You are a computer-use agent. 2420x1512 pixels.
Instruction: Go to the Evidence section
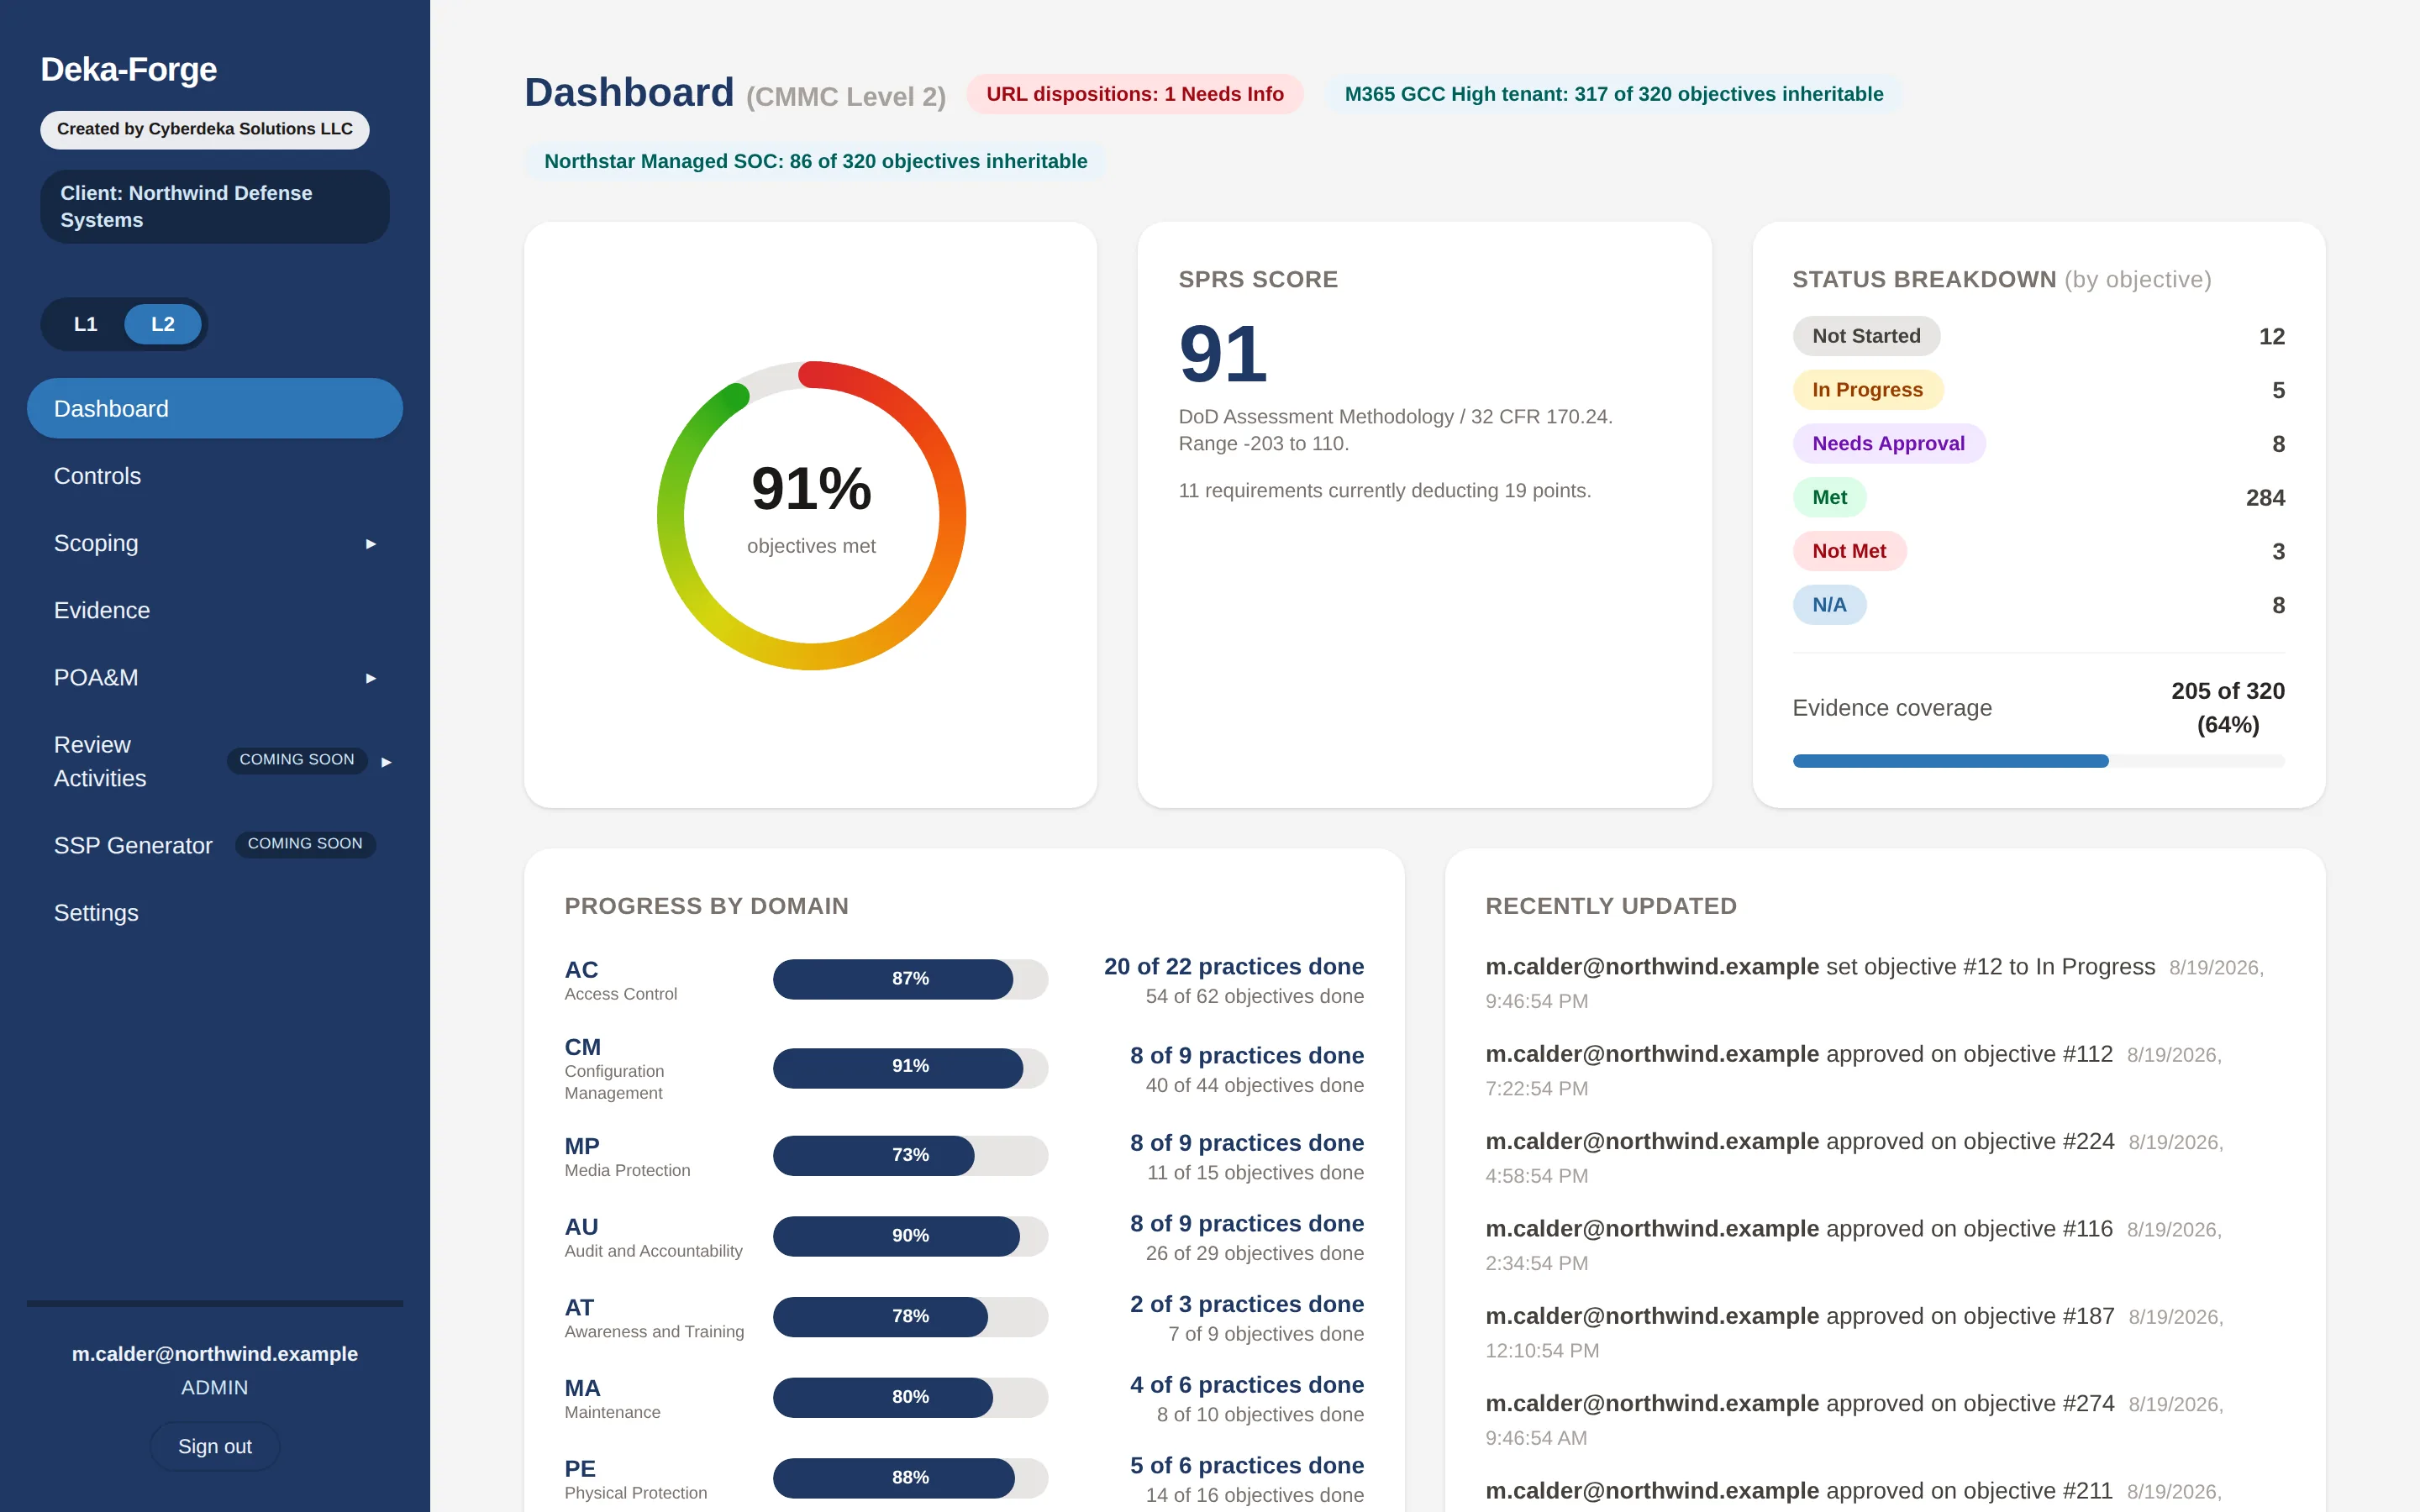[x=215, y=610]
